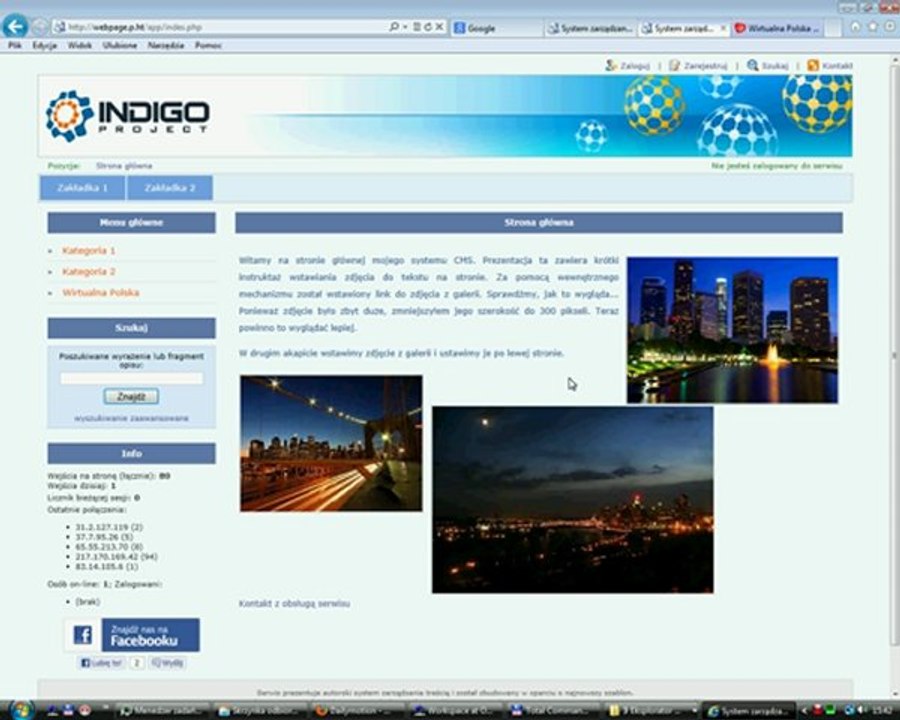900x720 pixels.
Task: Click the Facebook logo icon in sidebar
Action: click(83, 635)
